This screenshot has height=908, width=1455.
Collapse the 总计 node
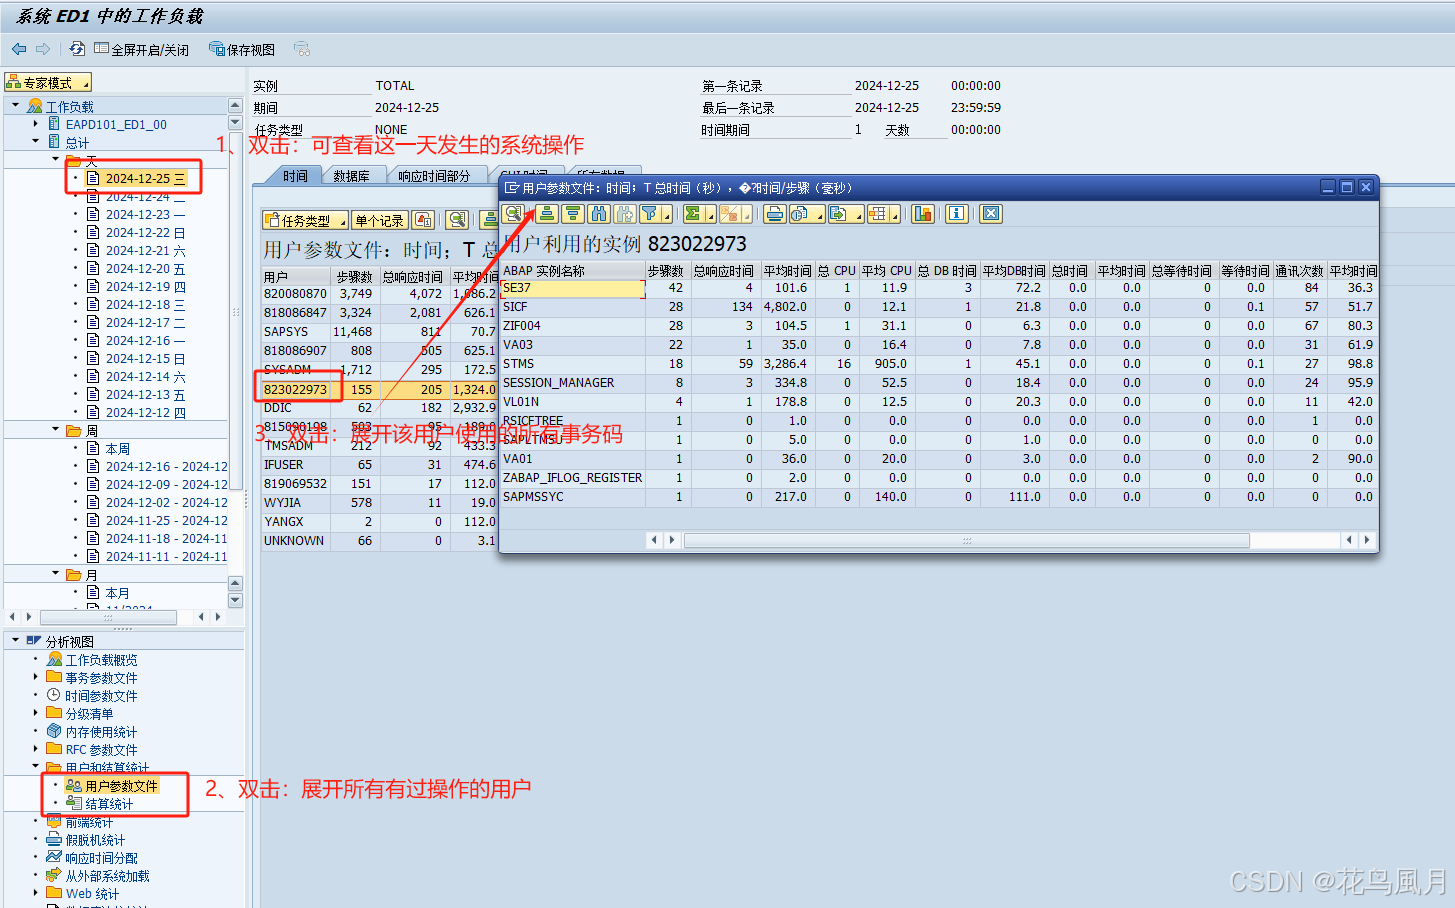point(36,142)
